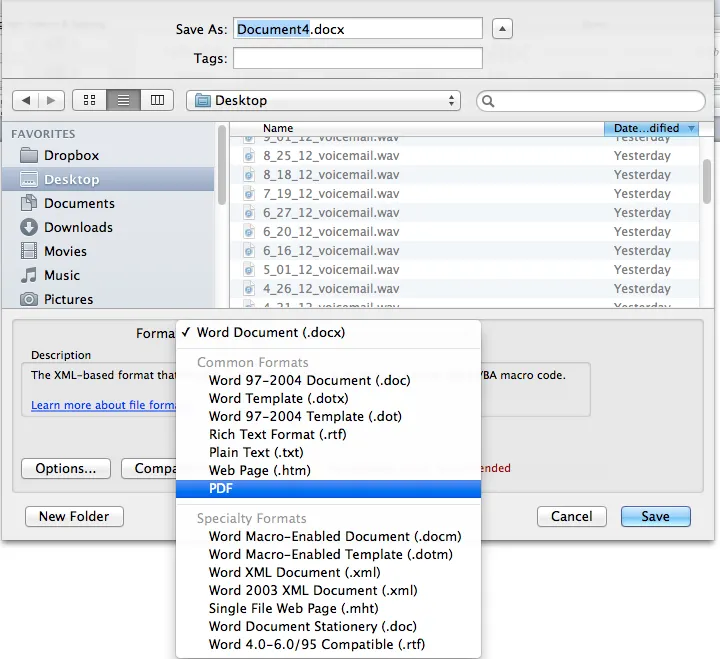The height and width of the screenshot is (659, 720).
Task: Click the Save As filename field
Action: pos(358,28)
